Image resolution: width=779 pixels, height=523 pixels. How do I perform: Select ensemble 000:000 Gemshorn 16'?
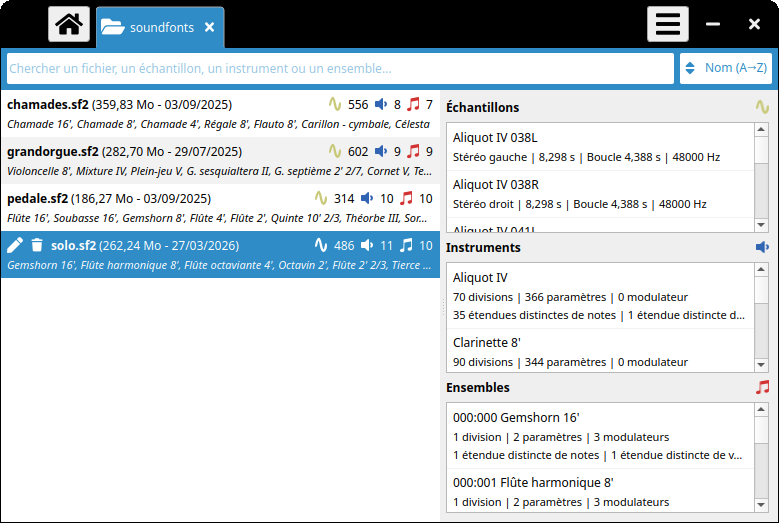600,427
